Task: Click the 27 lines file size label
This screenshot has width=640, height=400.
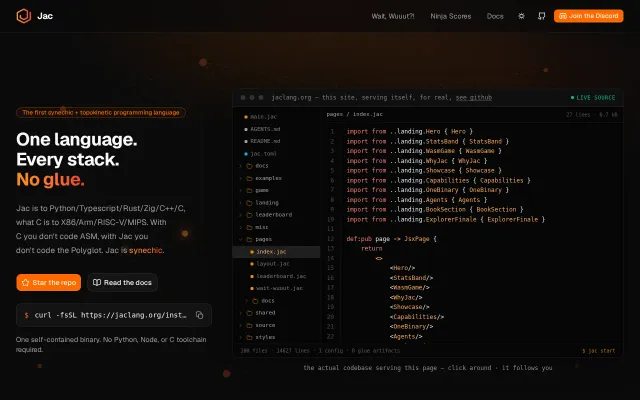Action: (592, 115)
